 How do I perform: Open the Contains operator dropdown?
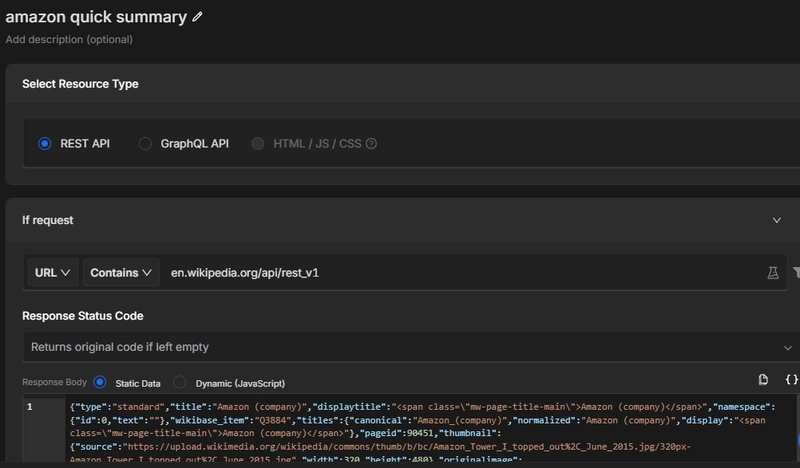(121, 273)
